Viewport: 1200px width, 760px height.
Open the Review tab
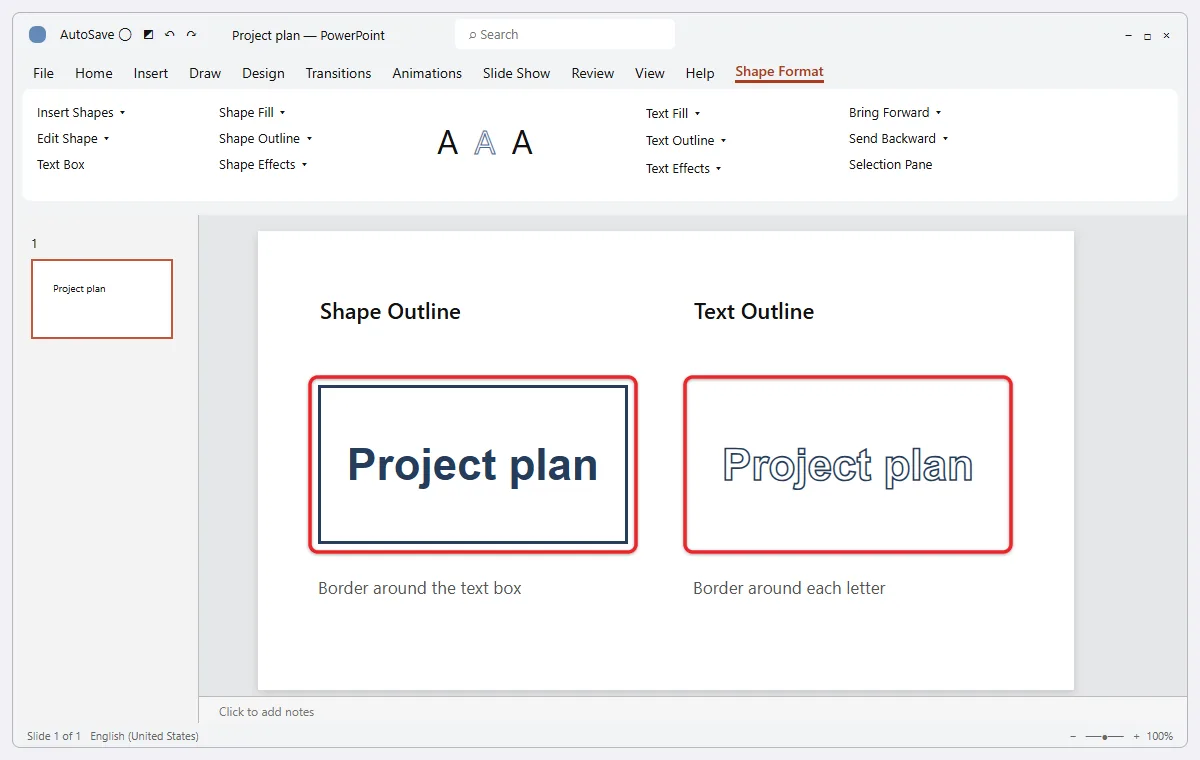click(x=593, y=73)
